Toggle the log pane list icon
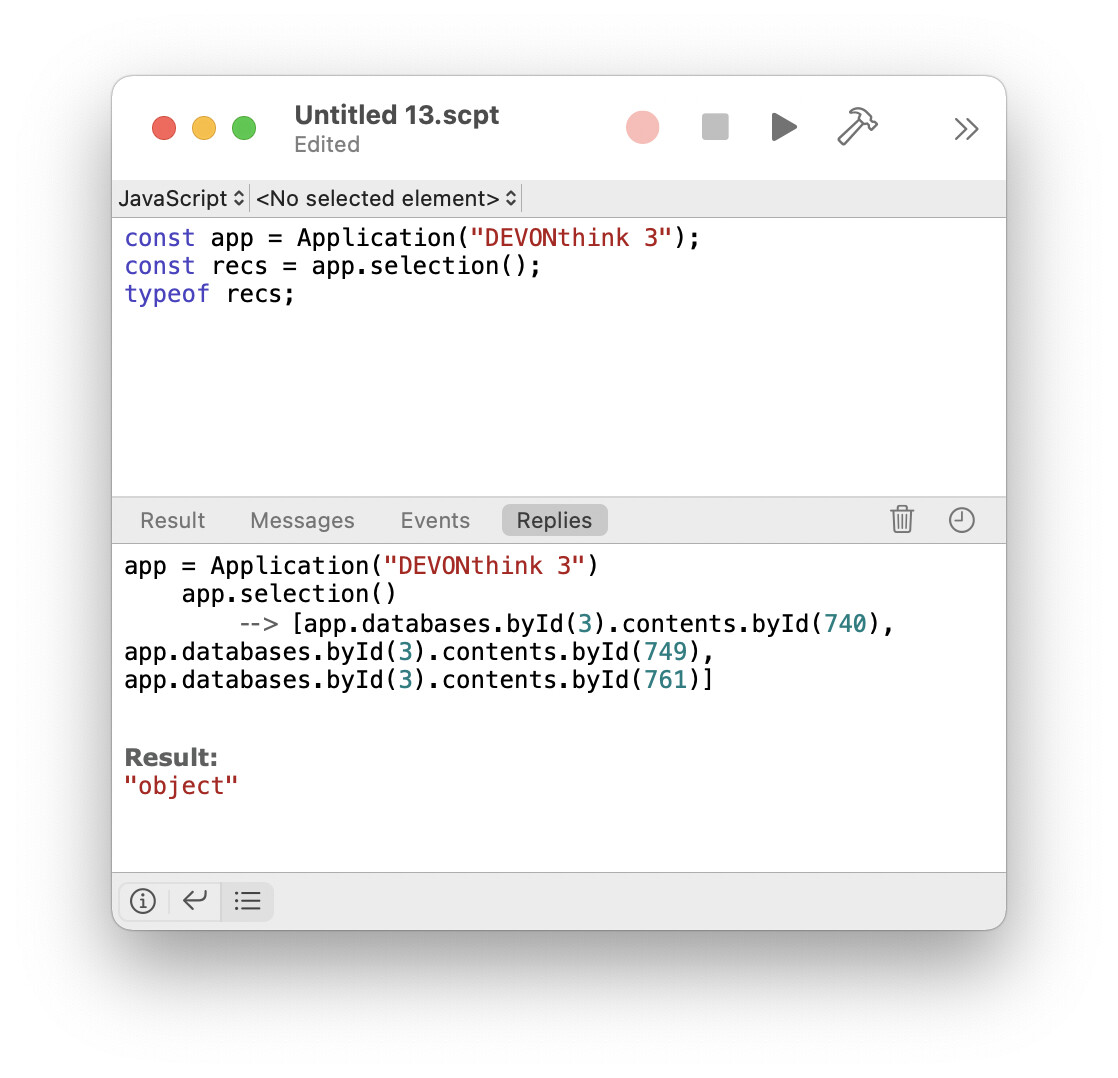 247,901
